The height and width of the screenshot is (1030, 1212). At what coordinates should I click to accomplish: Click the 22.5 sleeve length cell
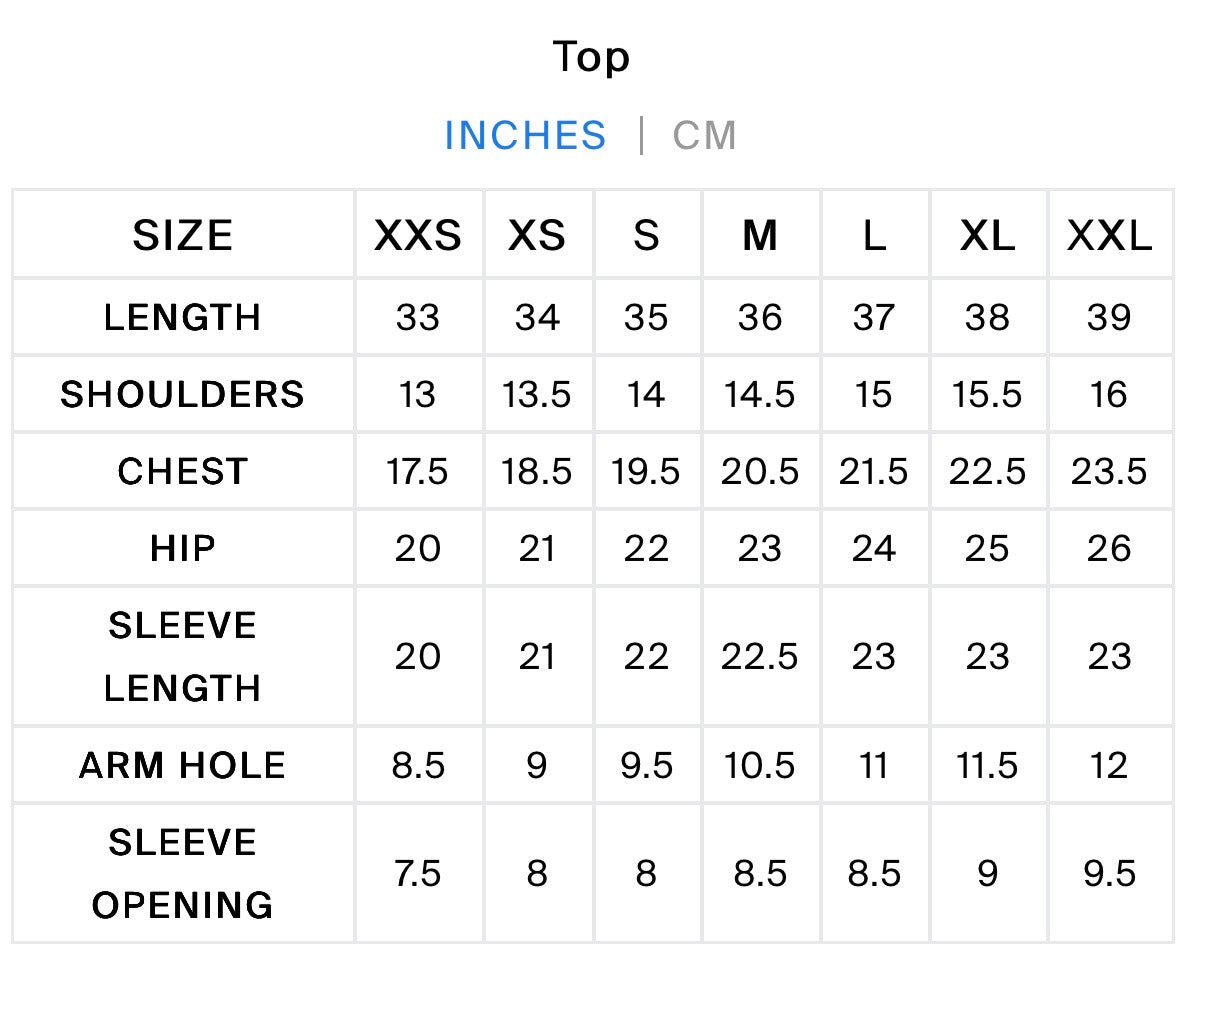pyautogui.click(x=760, y=657)
